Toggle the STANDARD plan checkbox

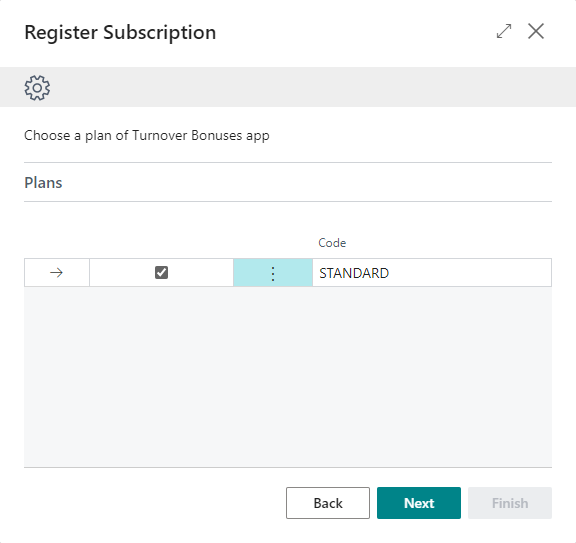pos(161,273)
